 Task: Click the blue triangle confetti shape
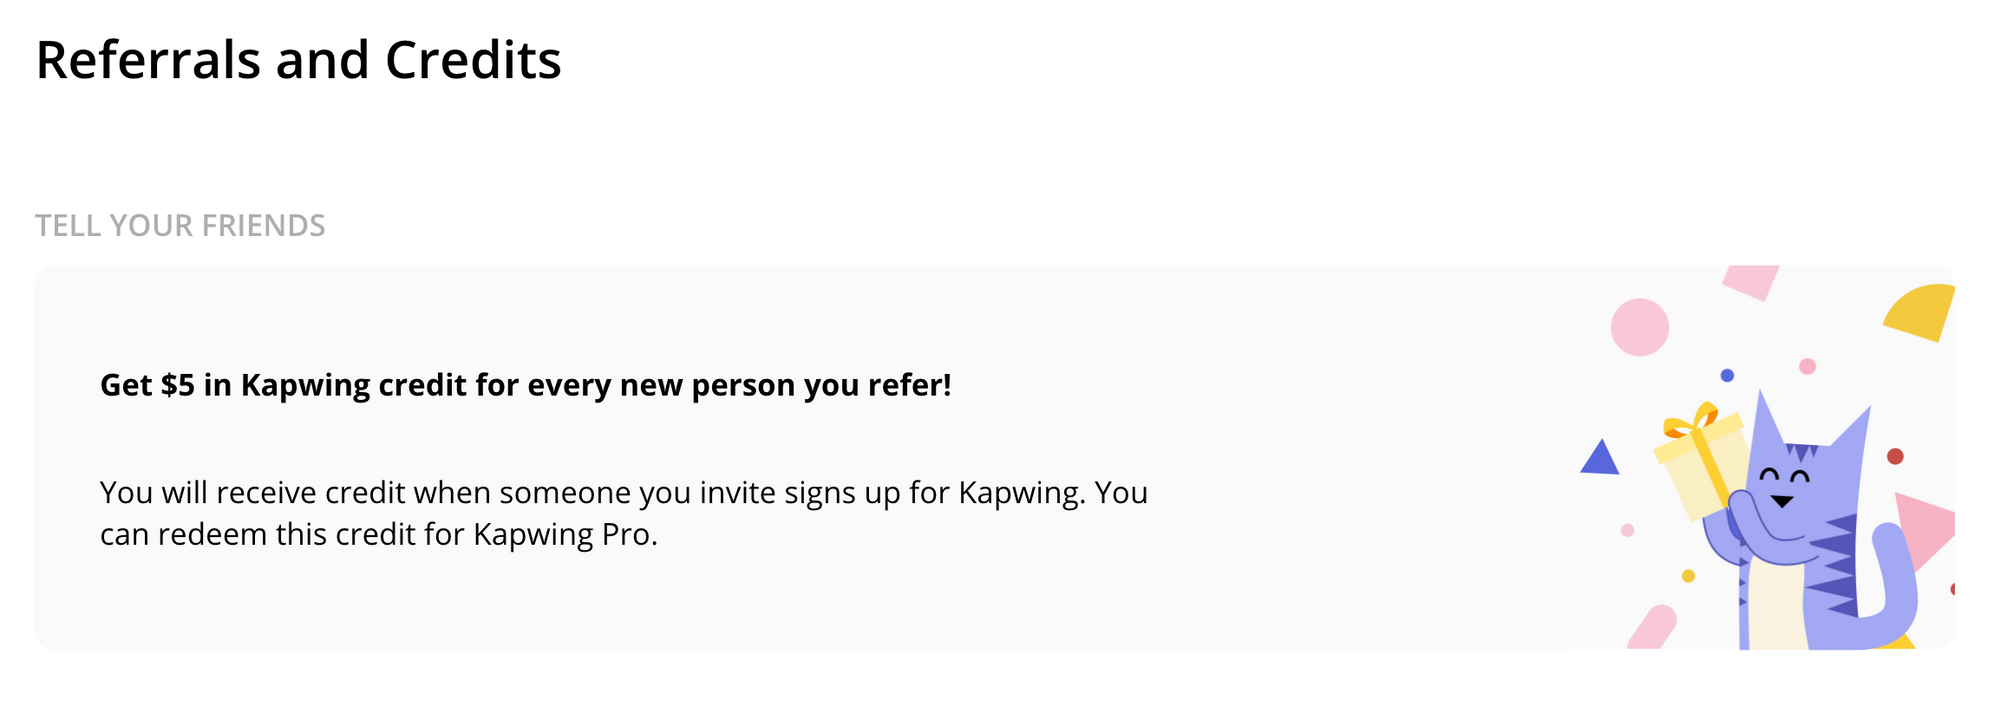1600,460
